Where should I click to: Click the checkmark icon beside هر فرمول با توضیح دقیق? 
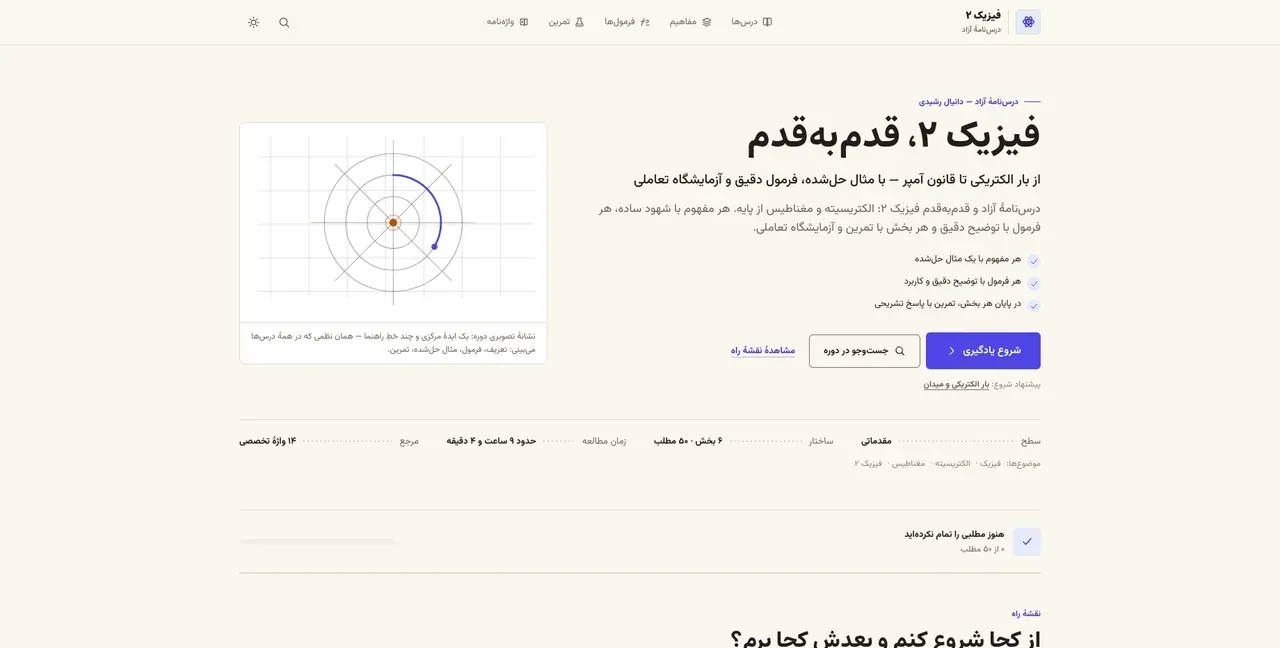tap(1034, 283)
